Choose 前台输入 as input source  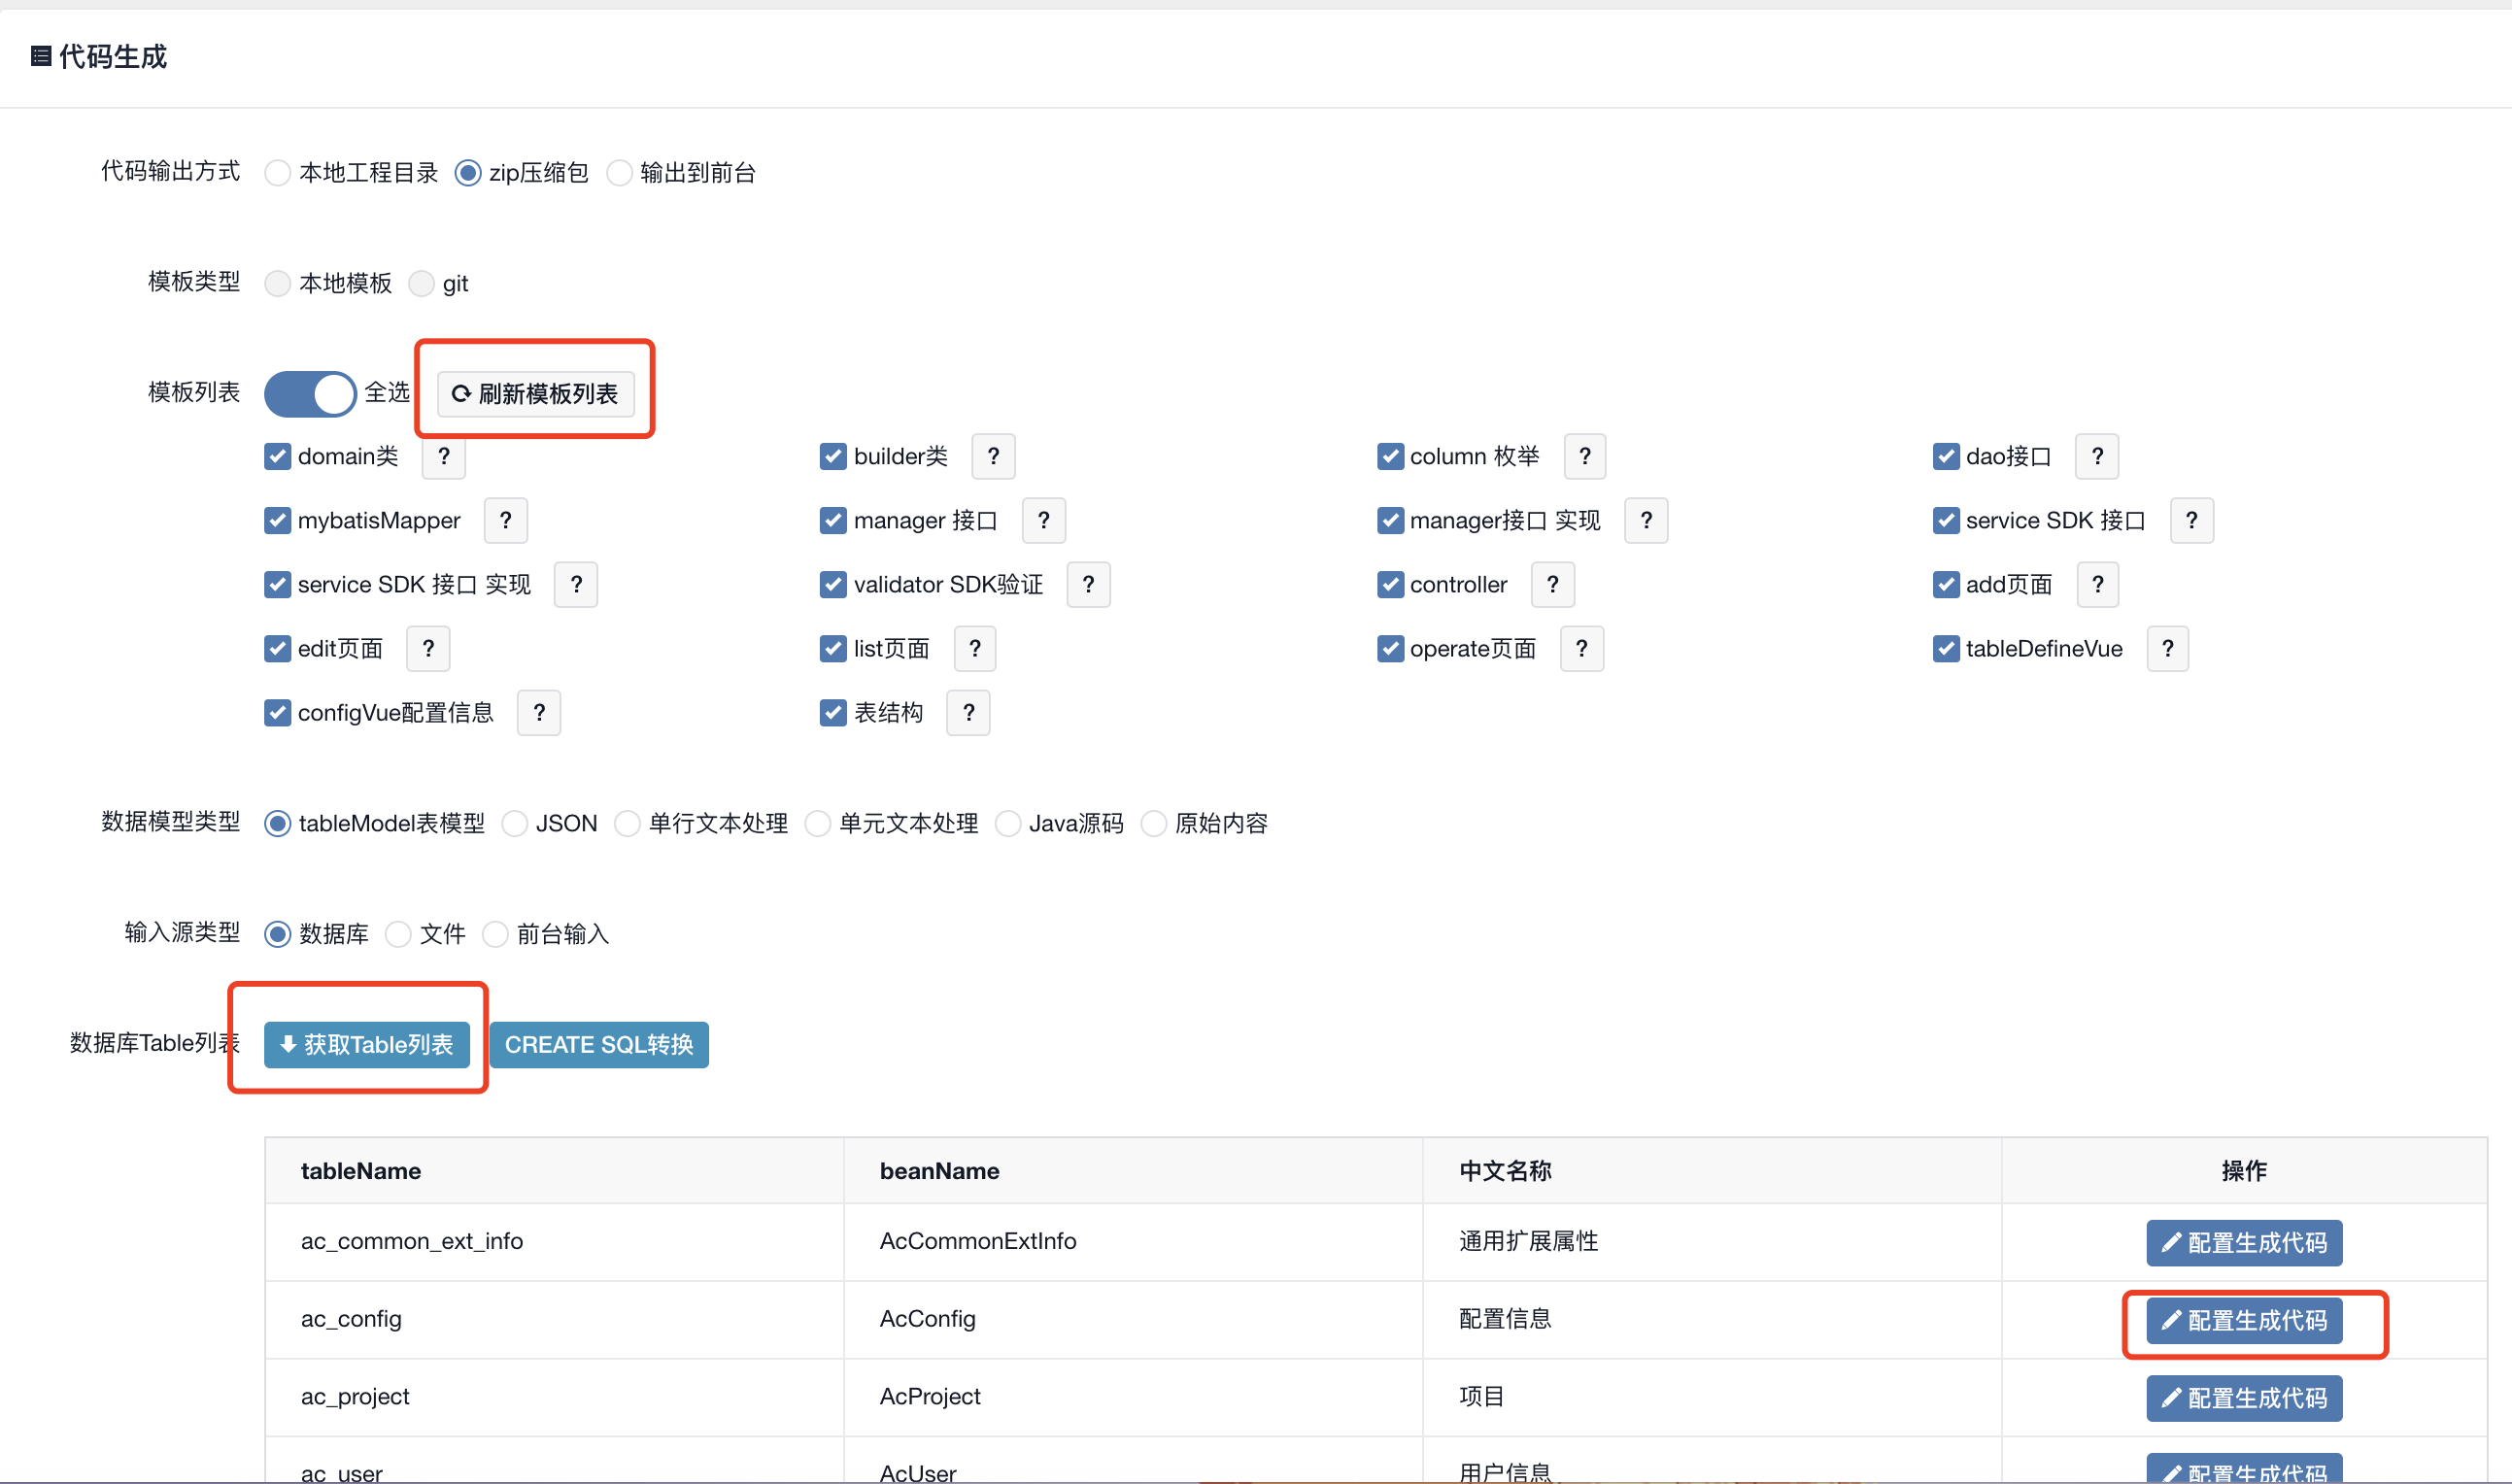(x=495, y=934)
